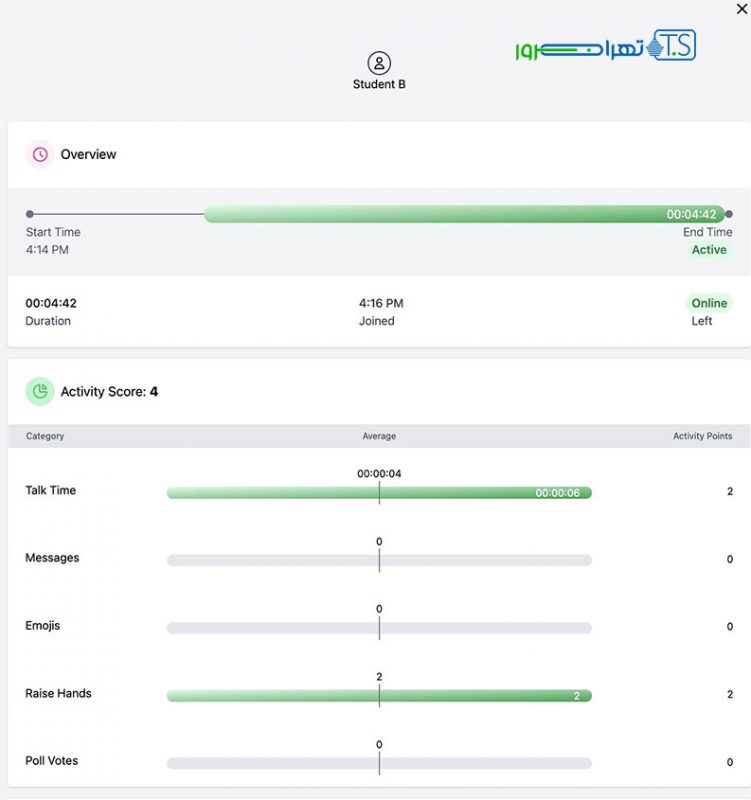The height and width of the screenshot is (800, 751).
Task: Click the timeline end point marker
Action: pyautogui.click(x=729, y=214)
